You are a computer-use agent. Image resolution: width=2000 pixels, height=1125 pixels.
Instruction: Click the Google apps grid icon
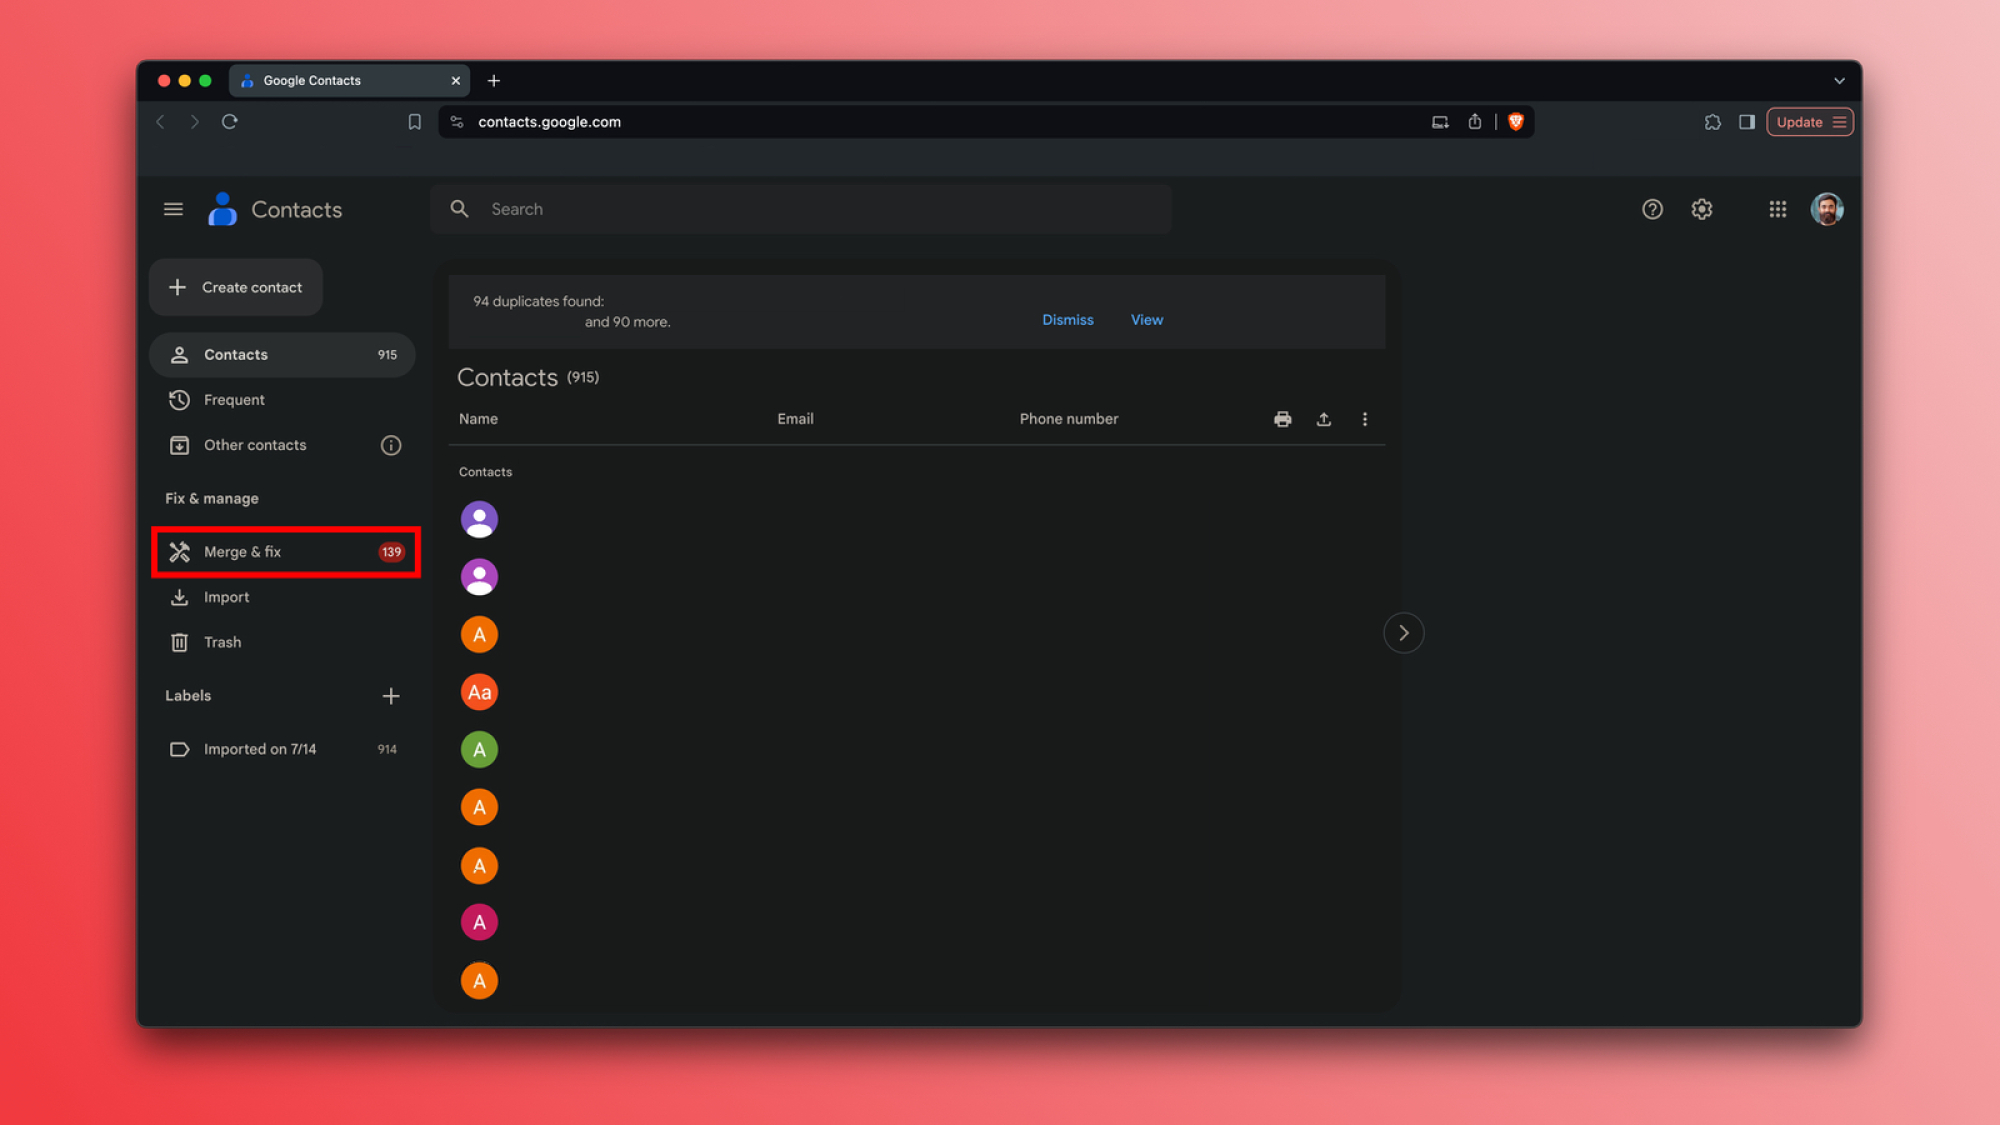(1777, 209)
